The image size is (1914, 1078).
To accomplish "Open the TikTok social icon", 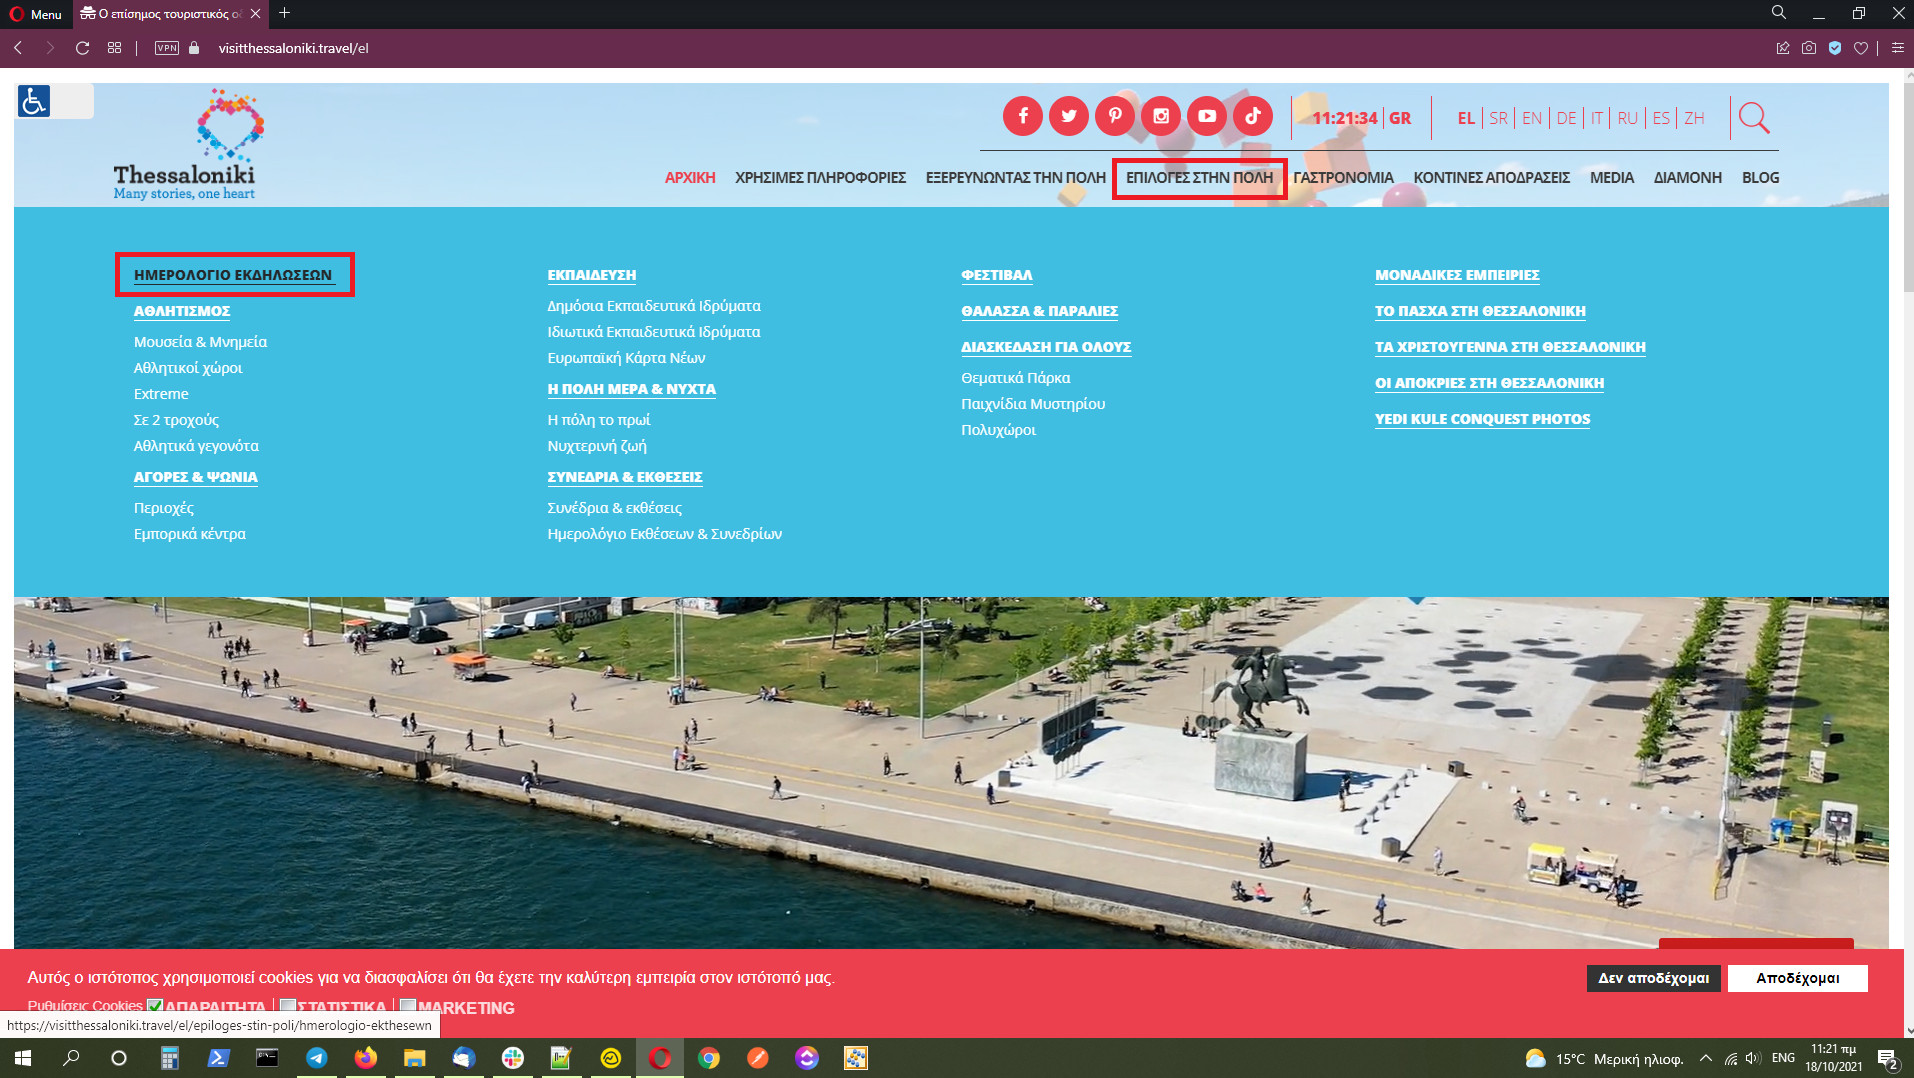I will click(x=1252, y=116).
